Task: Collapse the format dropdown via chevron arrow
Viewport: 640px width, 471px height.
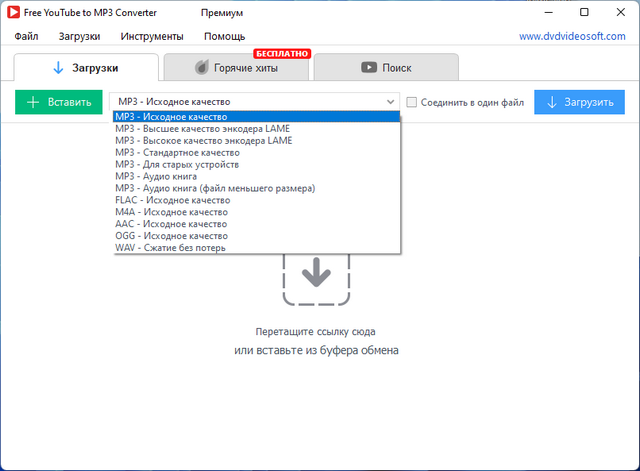Action: (390, 102)
